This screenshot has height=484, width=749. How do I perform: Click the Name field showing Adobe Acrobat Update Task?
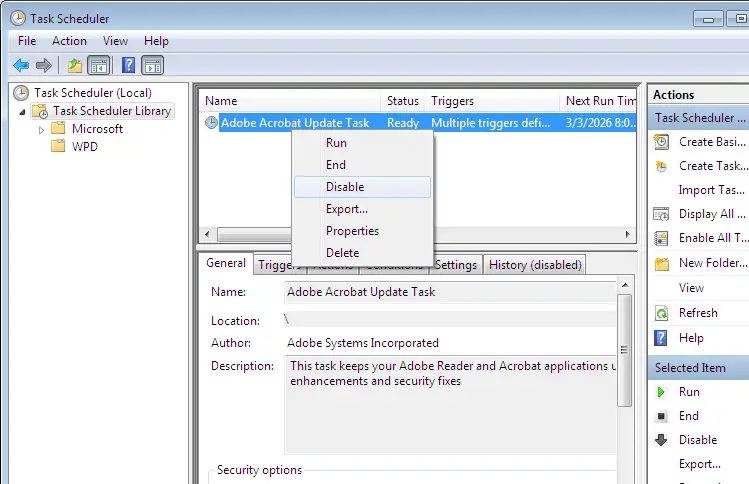click(450, 292)
